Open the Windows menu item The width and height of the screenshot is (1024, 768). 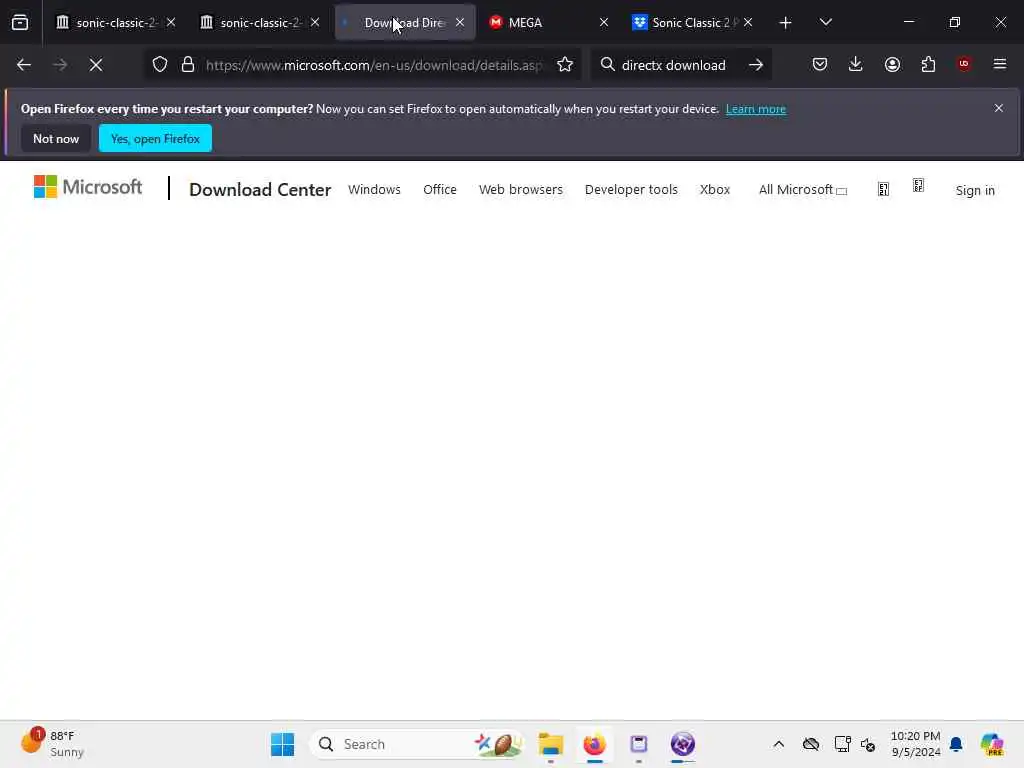click(x=374, y=189)
